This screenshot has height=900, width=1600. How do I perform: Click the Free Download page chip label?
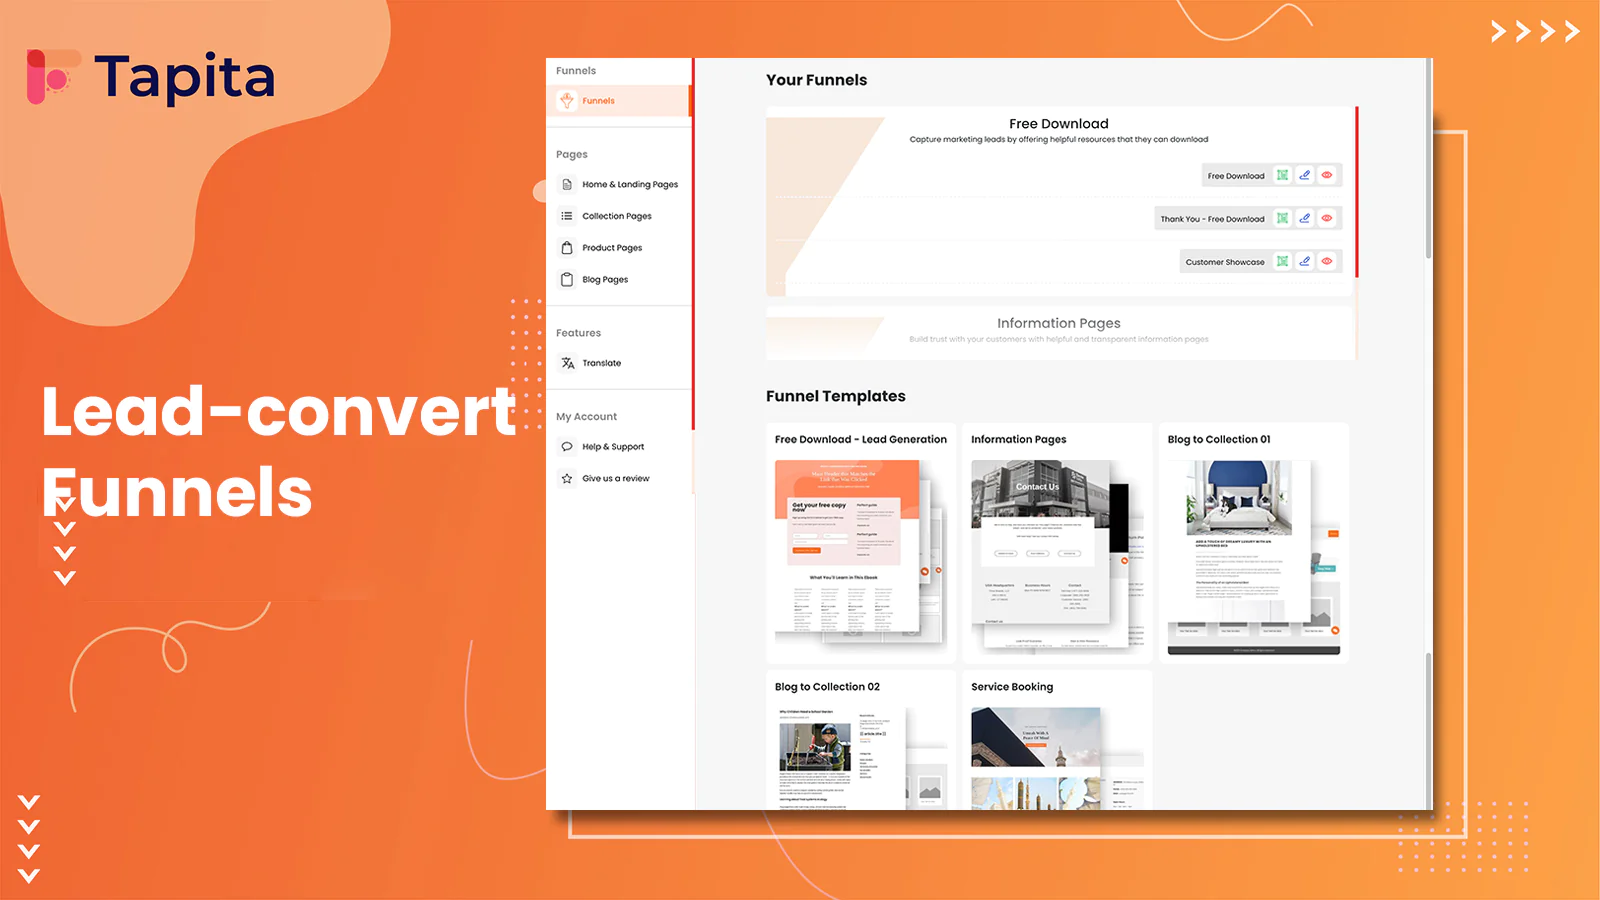1236,176
